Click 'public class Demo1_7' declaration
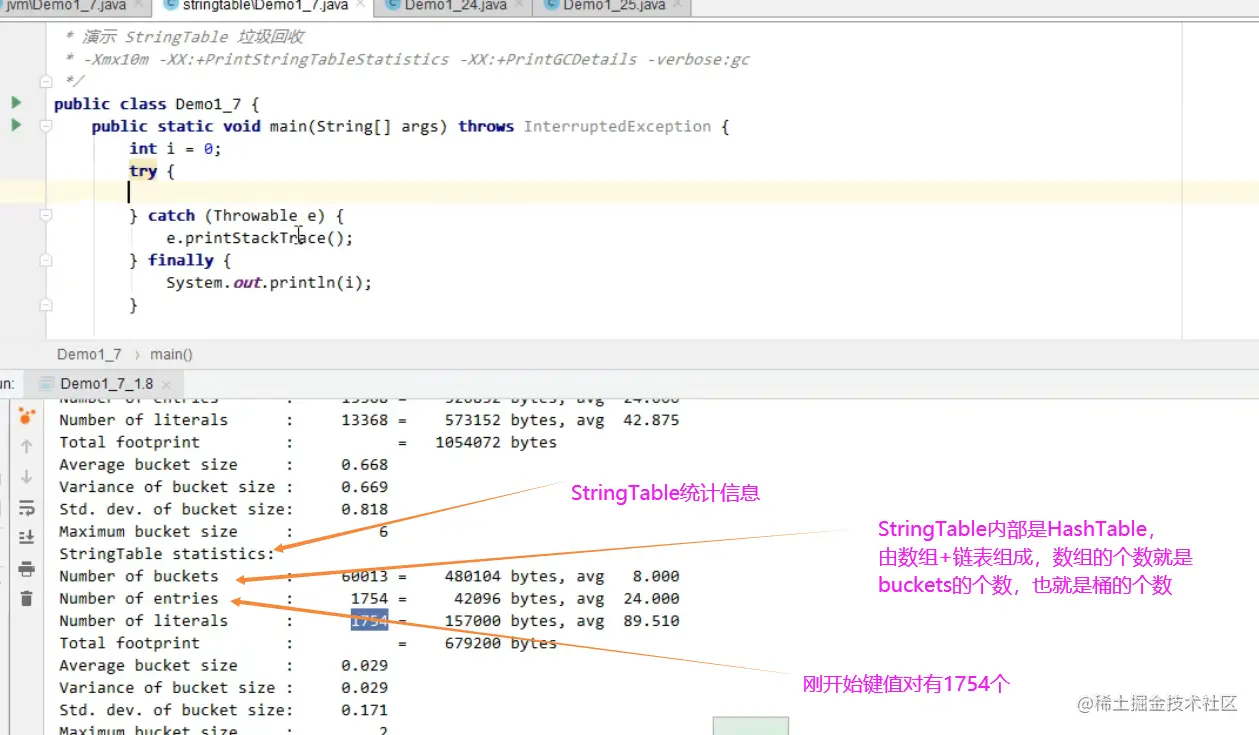Screen dimensions: 1259x735 pos(157,104)
